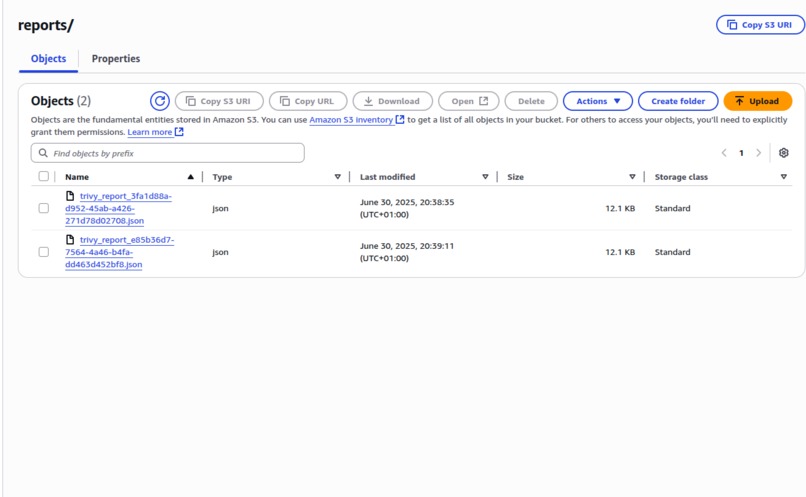Open the table preferences gear icon
Screen dimensions: 806x497
[783, 153]
